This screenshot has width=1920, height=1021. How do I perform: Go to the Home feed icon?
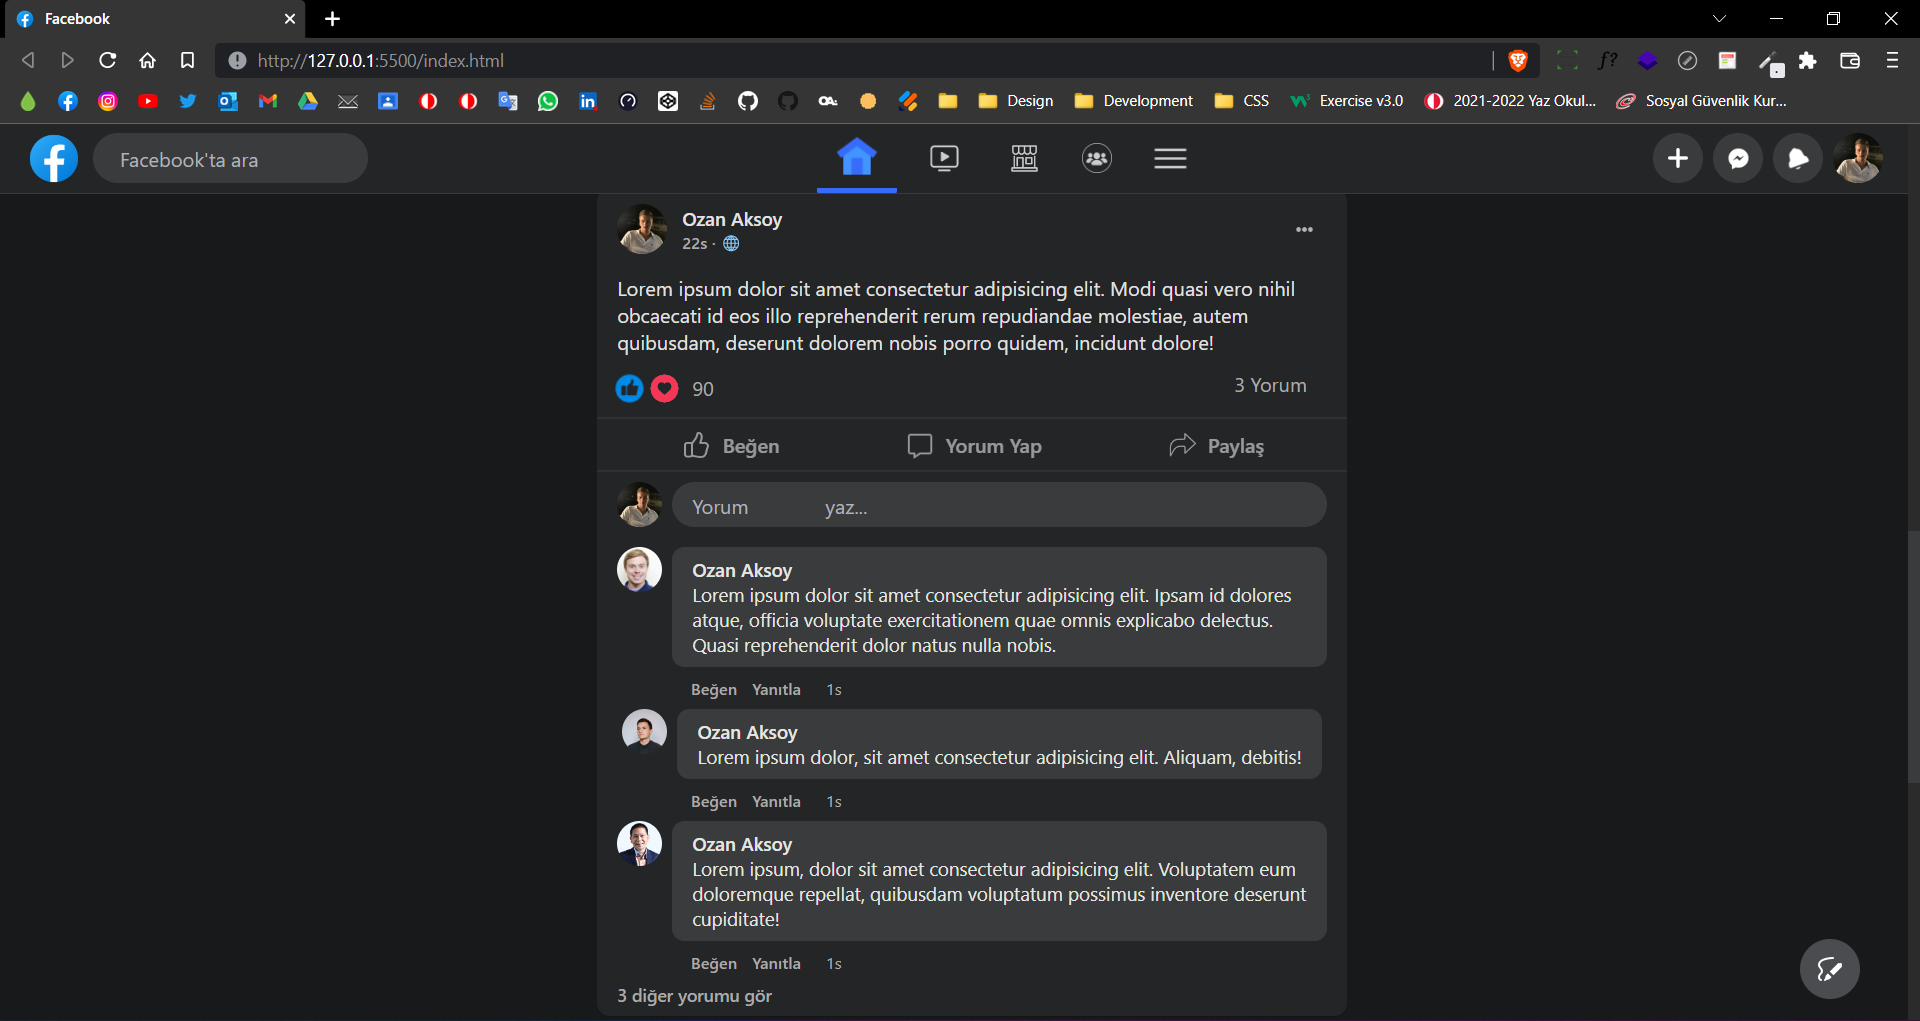pos(856,158)
